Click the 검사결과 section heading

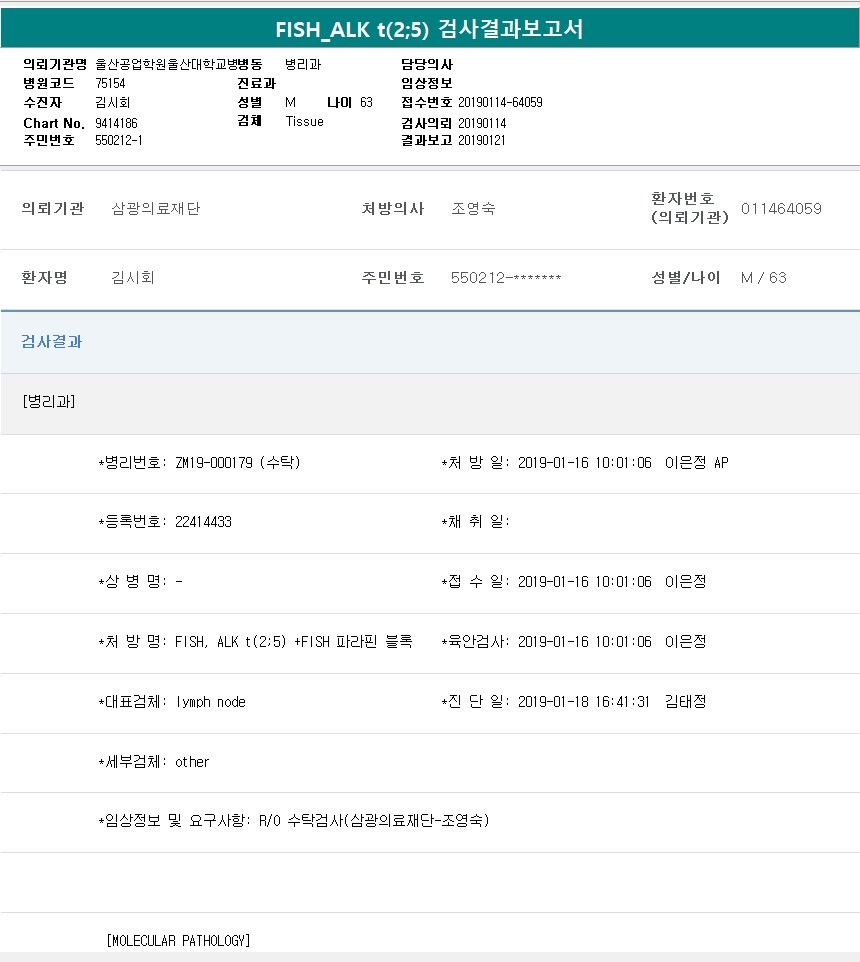click(52, 341)
